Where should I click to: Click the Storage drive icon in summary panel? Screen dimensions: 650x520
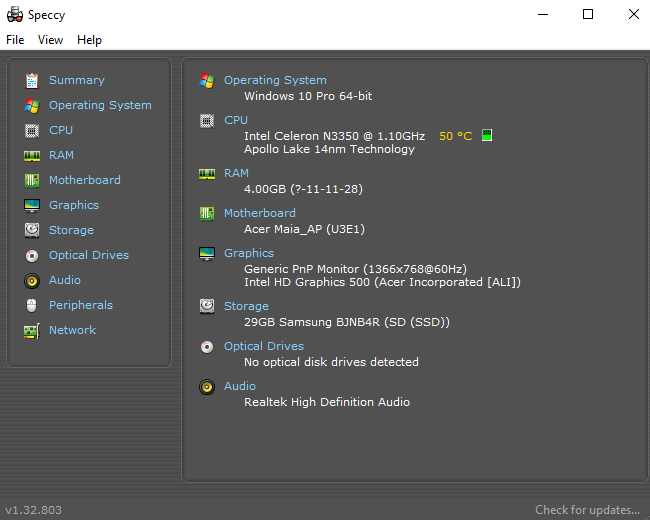tap(207, 306)
